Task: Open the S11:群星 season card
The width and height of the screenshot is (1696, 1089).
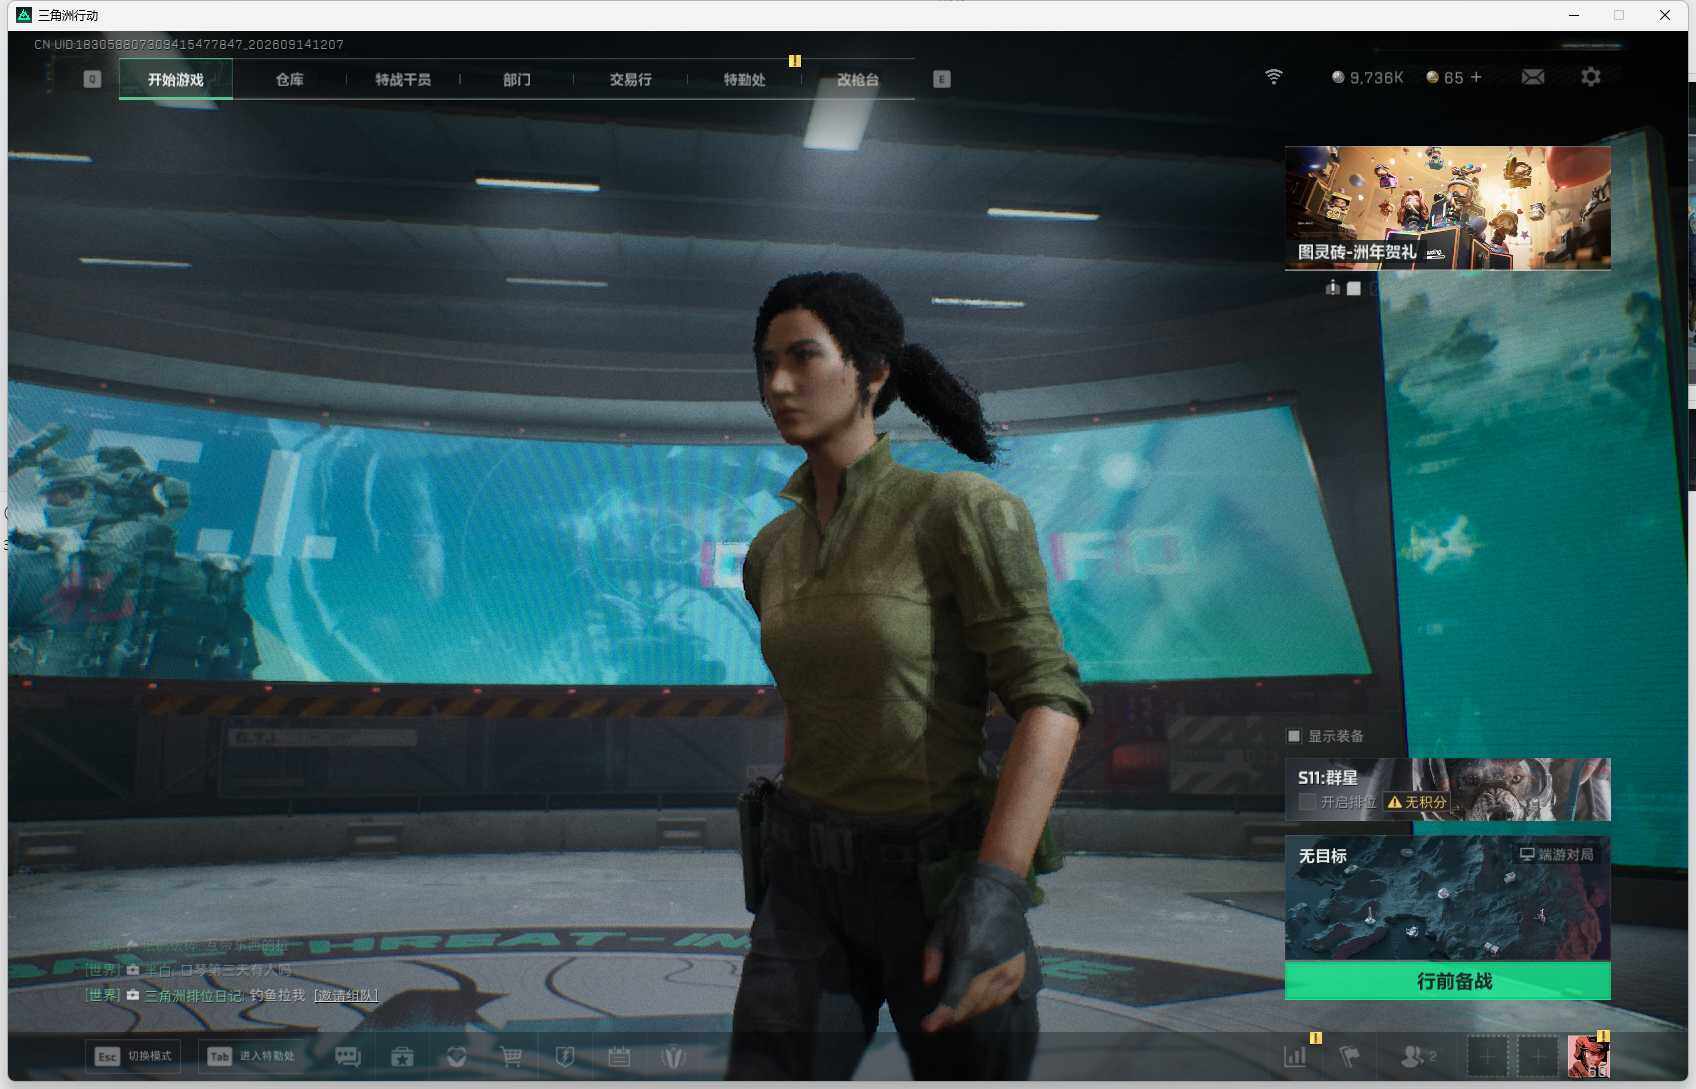Action: tap(1448, 789)
